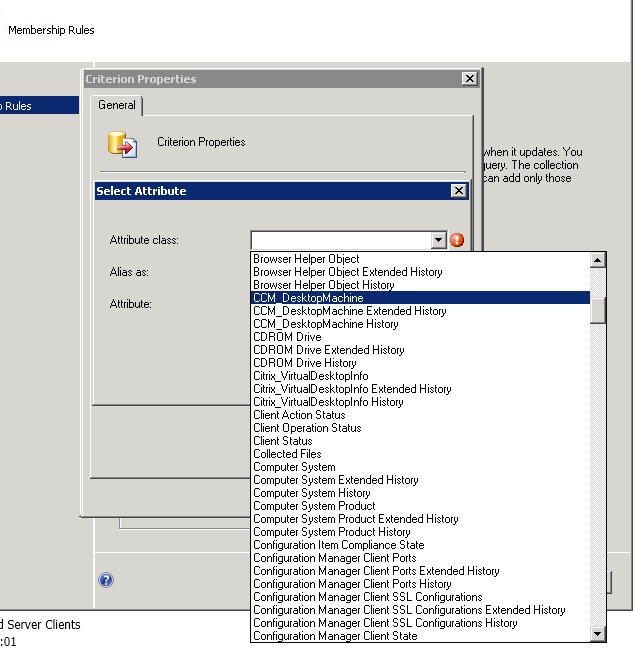Screen dimensions: 633x663
Task: Choose Collected Files attribute class
Action: point(287,454)
